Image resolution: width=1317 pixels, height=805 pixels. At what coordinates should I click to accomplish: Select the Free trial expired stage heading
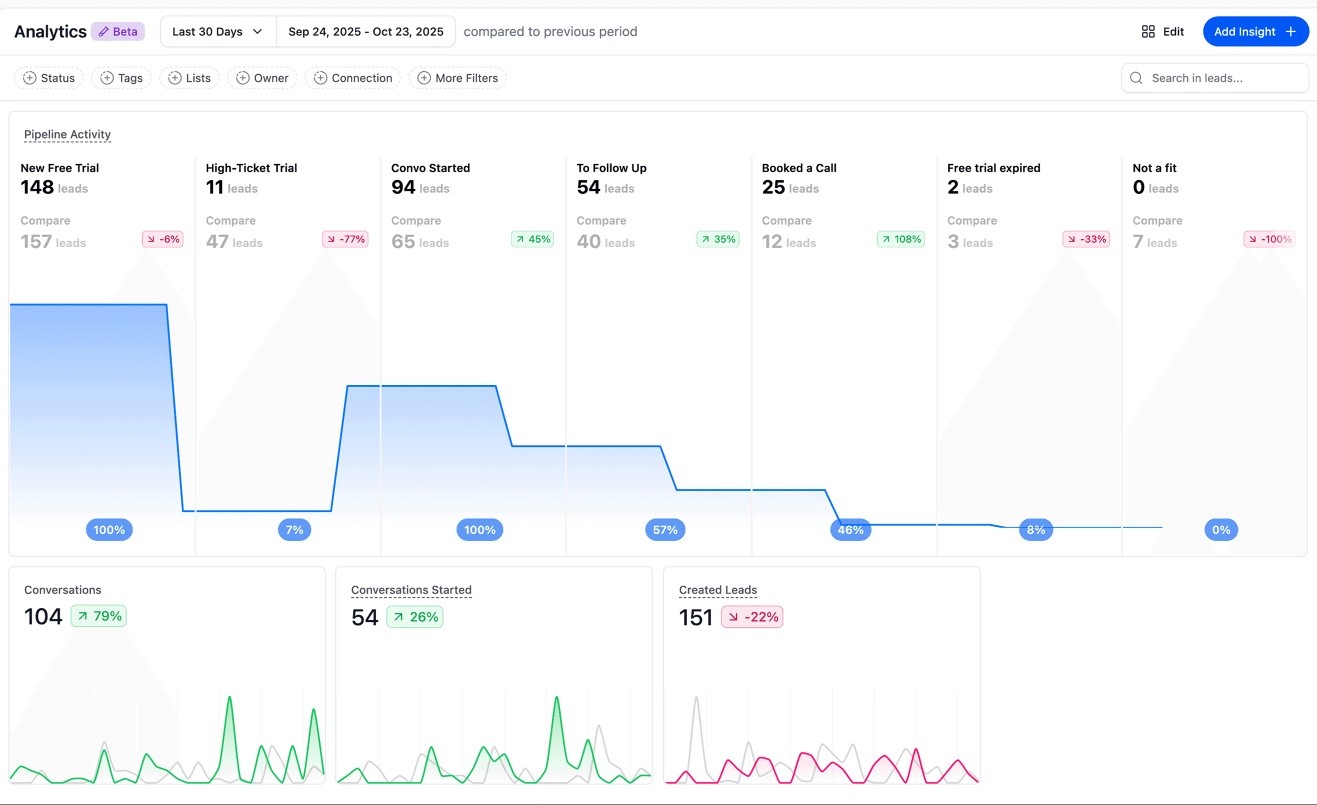[993, 168]
